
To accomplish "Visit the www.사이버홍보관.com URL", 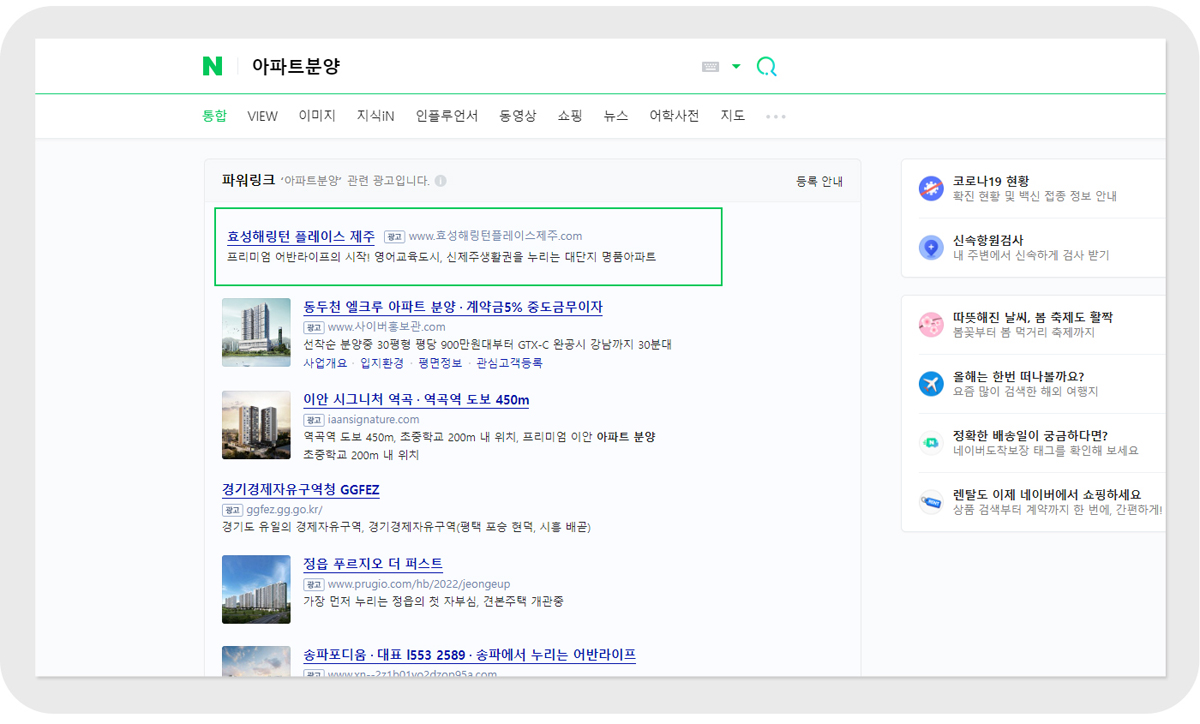I will point(387,327).
